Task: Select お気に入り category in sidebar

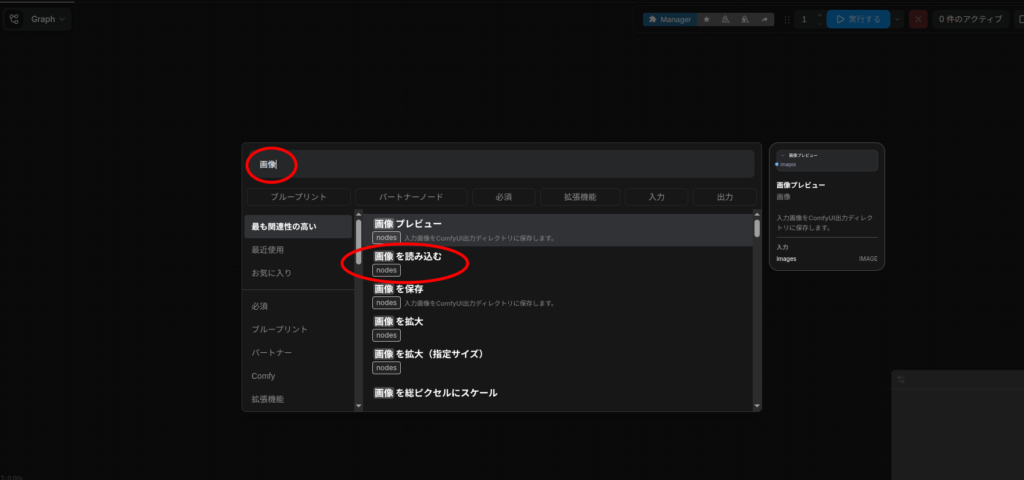Action: click(271, 273)
